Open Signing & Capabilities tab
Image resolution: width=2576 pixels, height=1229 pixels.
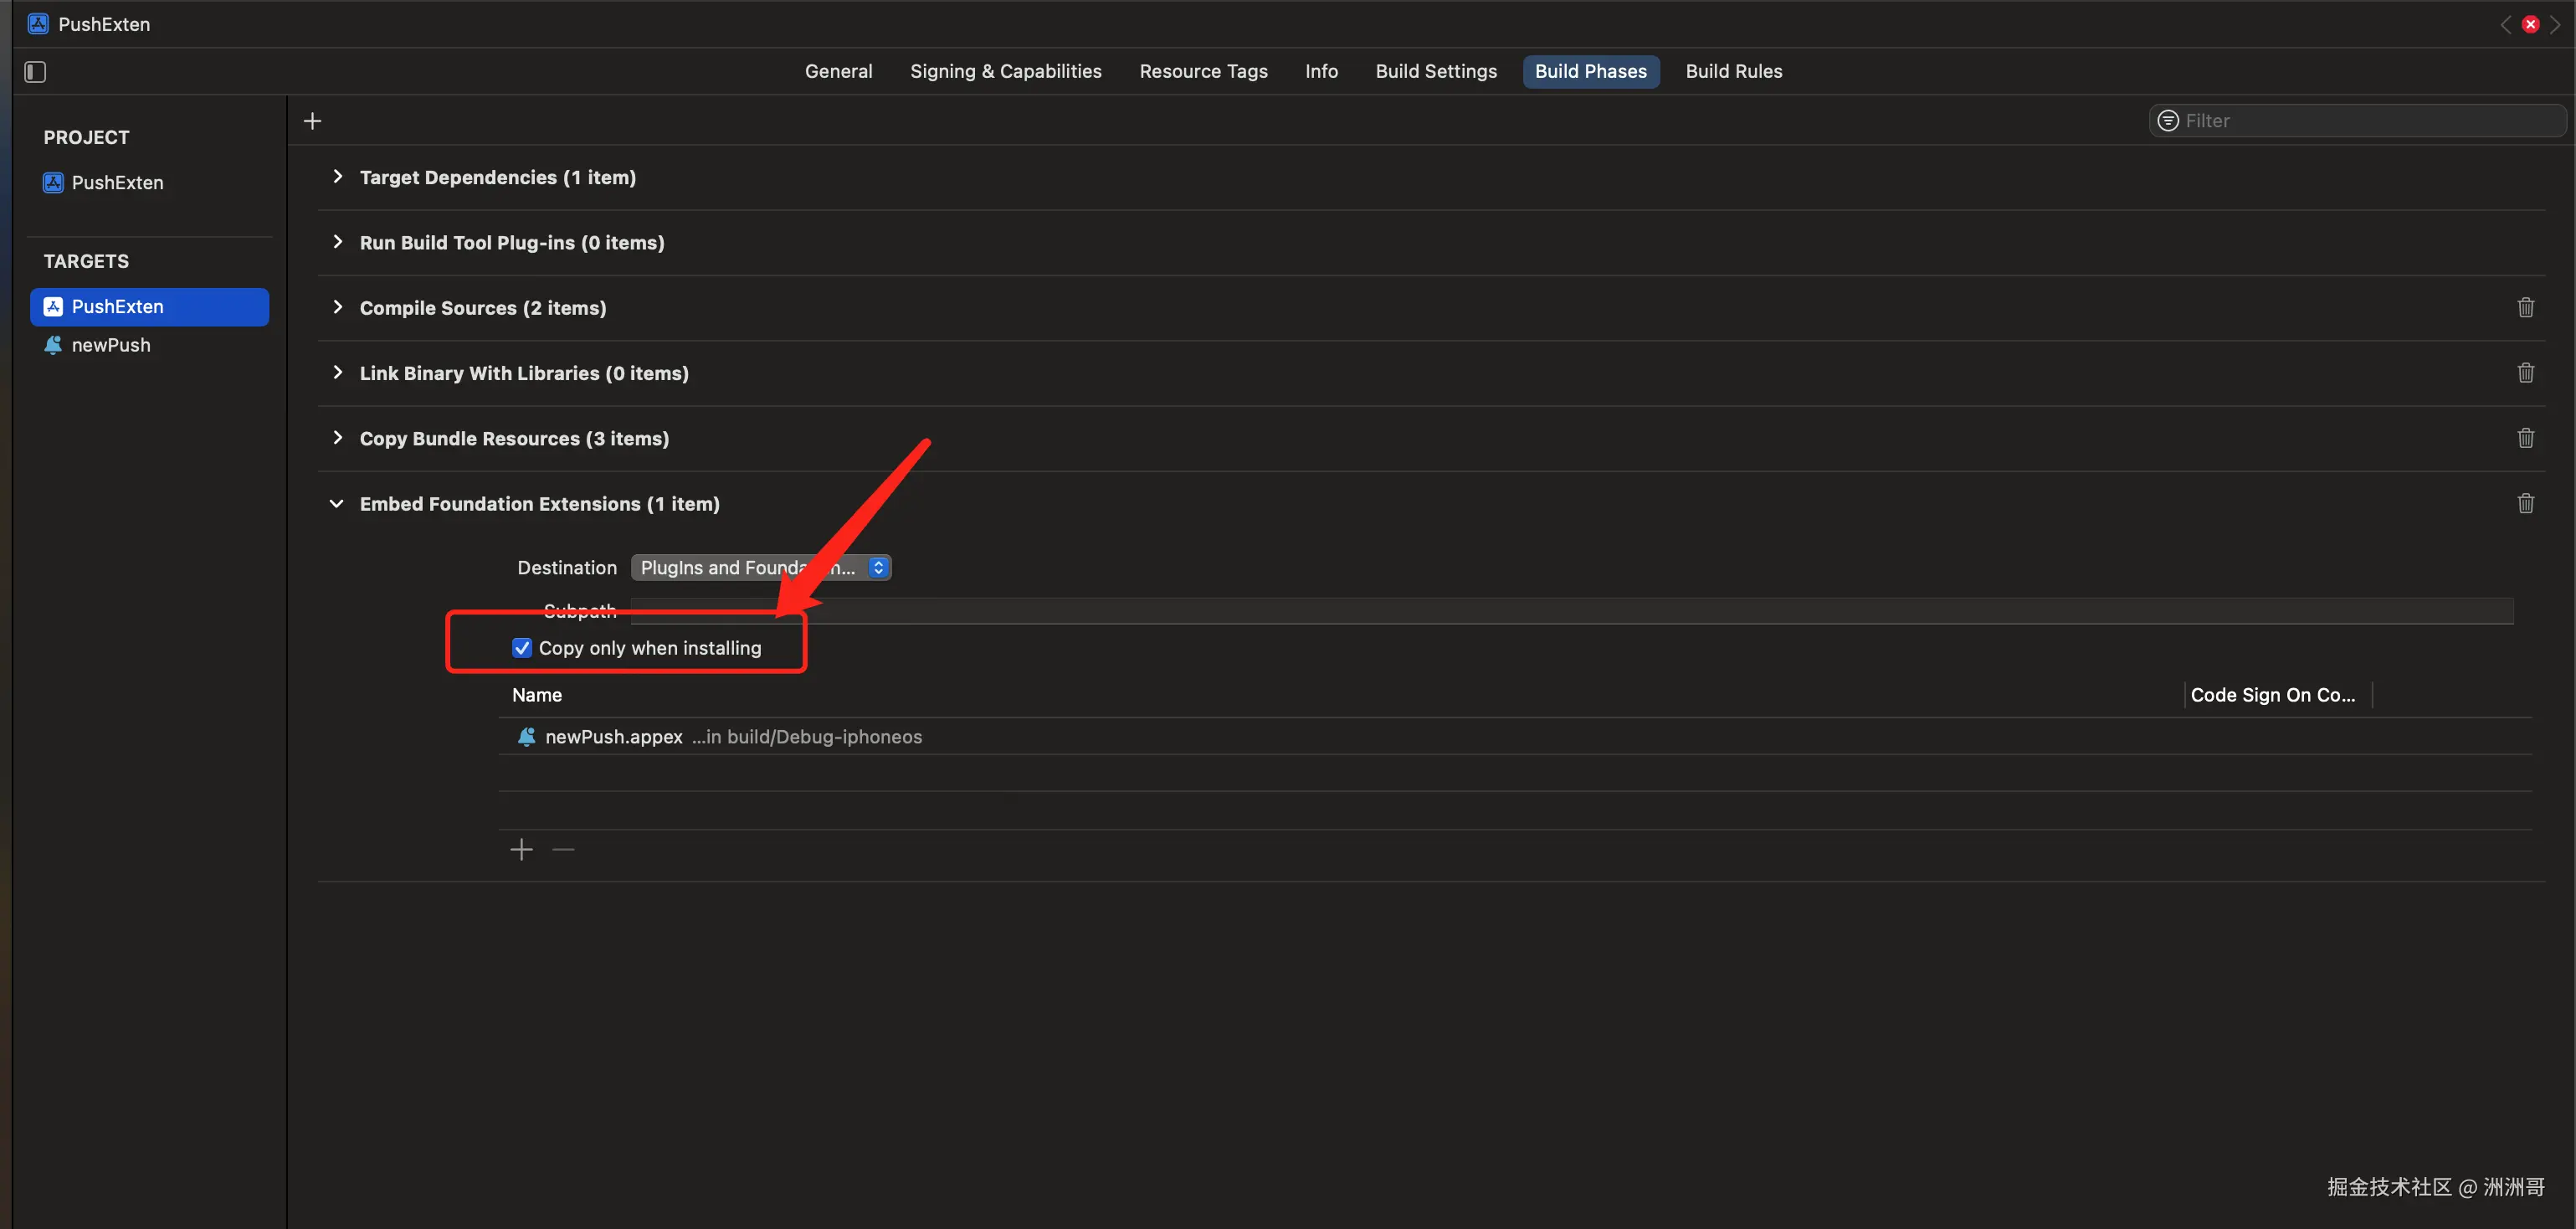point(1005,71)
